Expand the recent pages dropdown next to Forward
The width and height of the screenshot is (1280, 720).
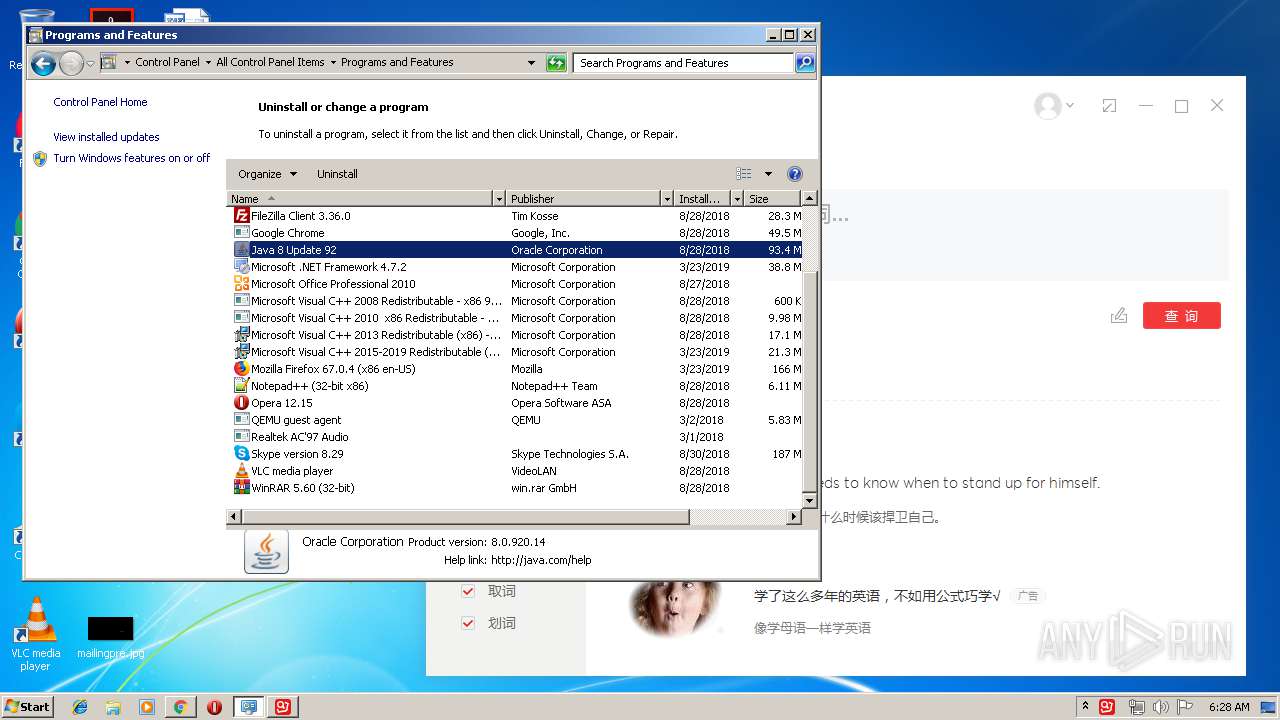(90, 64)
